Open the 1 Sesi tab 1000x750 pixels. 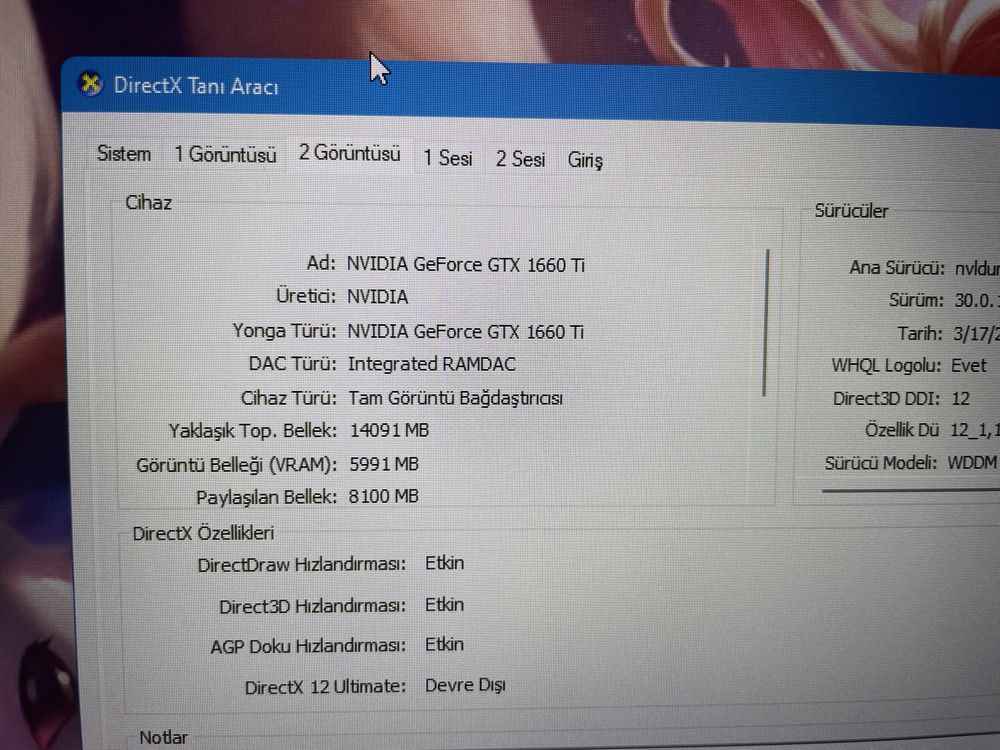coord(448,158)
